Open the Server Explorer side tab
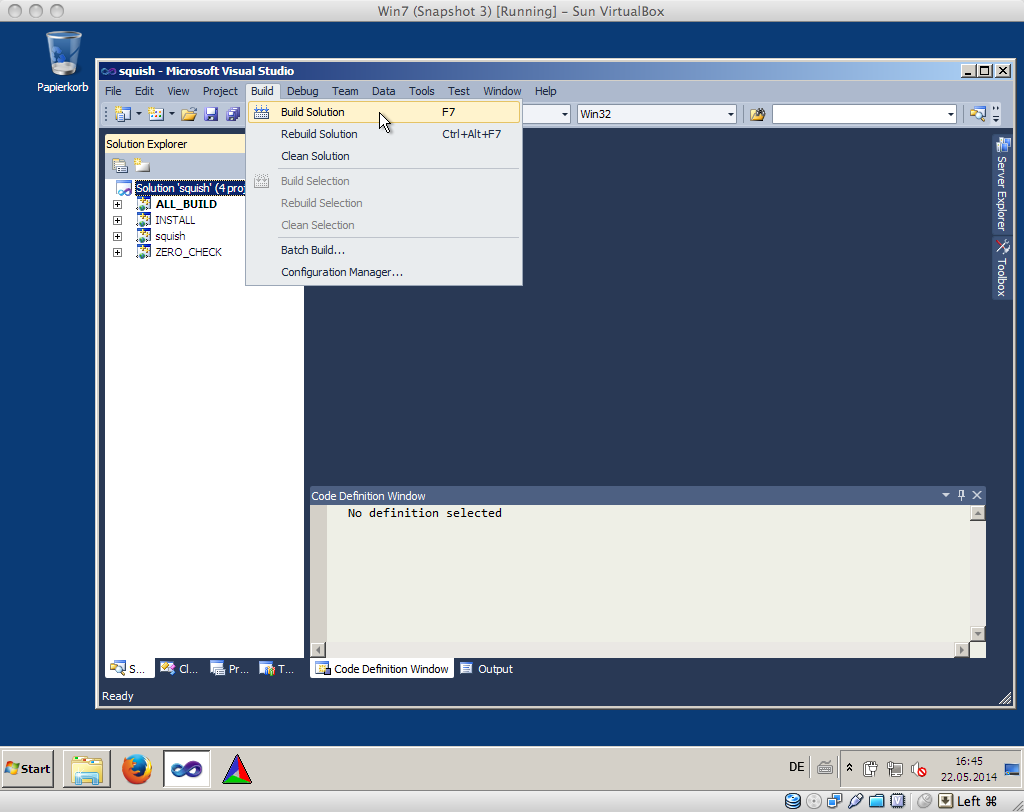1024x812 pixels. point(1002,184)
